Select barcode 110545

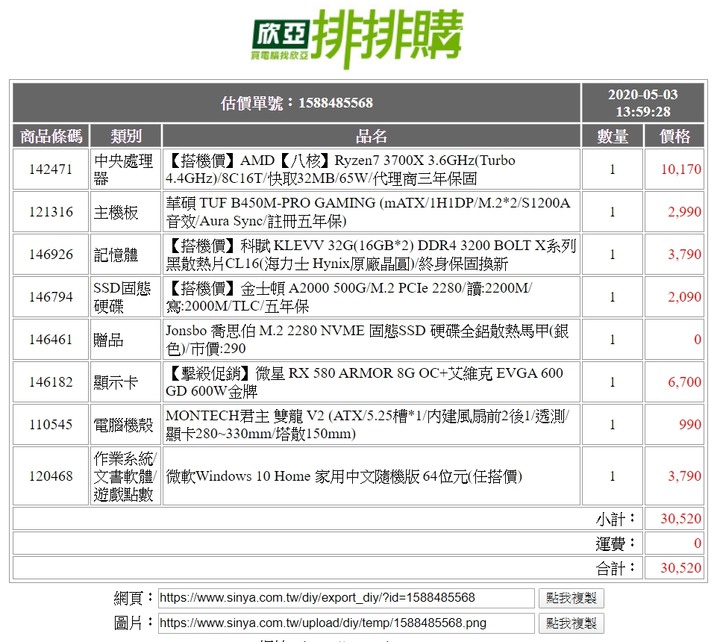pos(51,424)
